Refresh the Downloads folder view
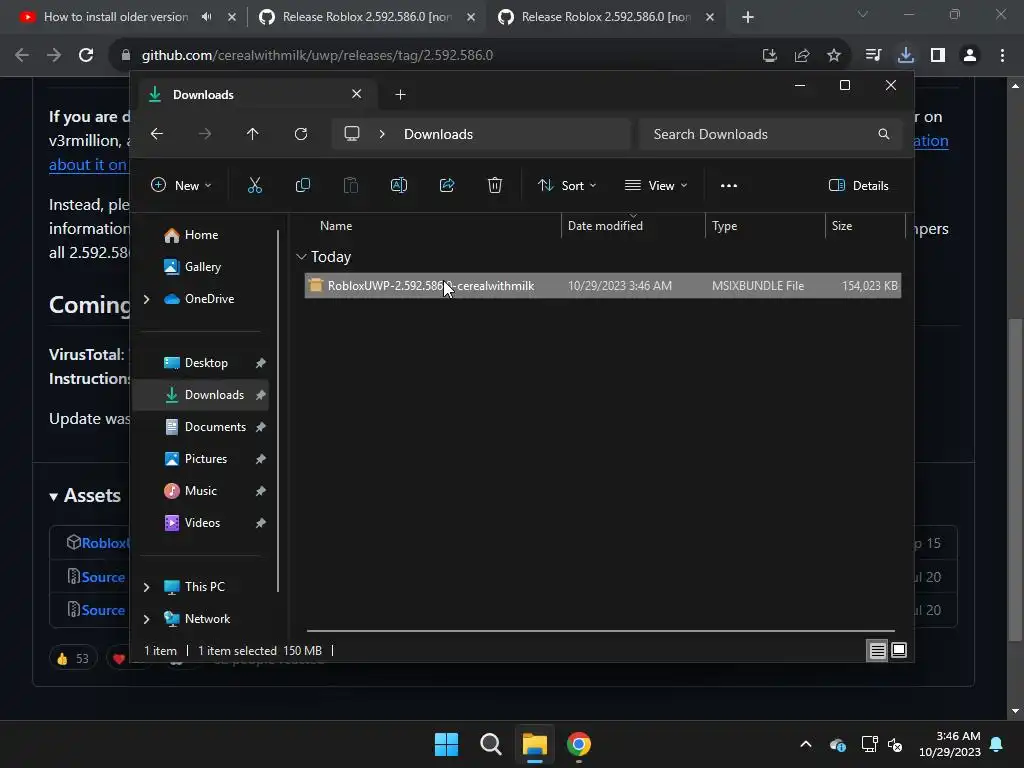This screenshot has height=768, width=1024. (301, 134)
